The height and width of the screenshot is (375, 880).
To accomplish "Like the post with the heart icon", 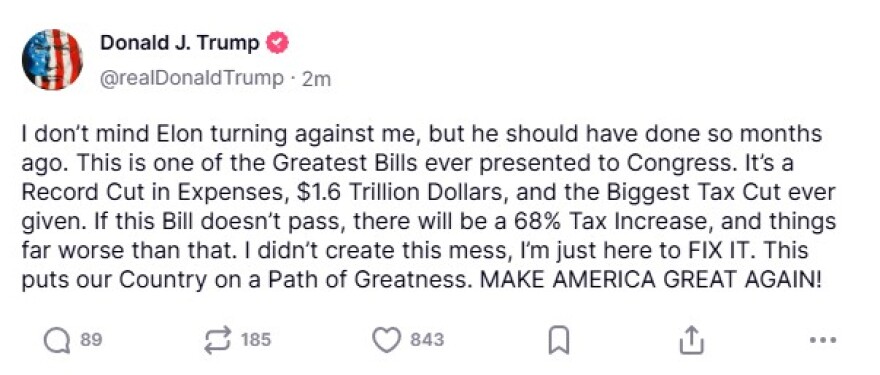I will pos(387,341).
